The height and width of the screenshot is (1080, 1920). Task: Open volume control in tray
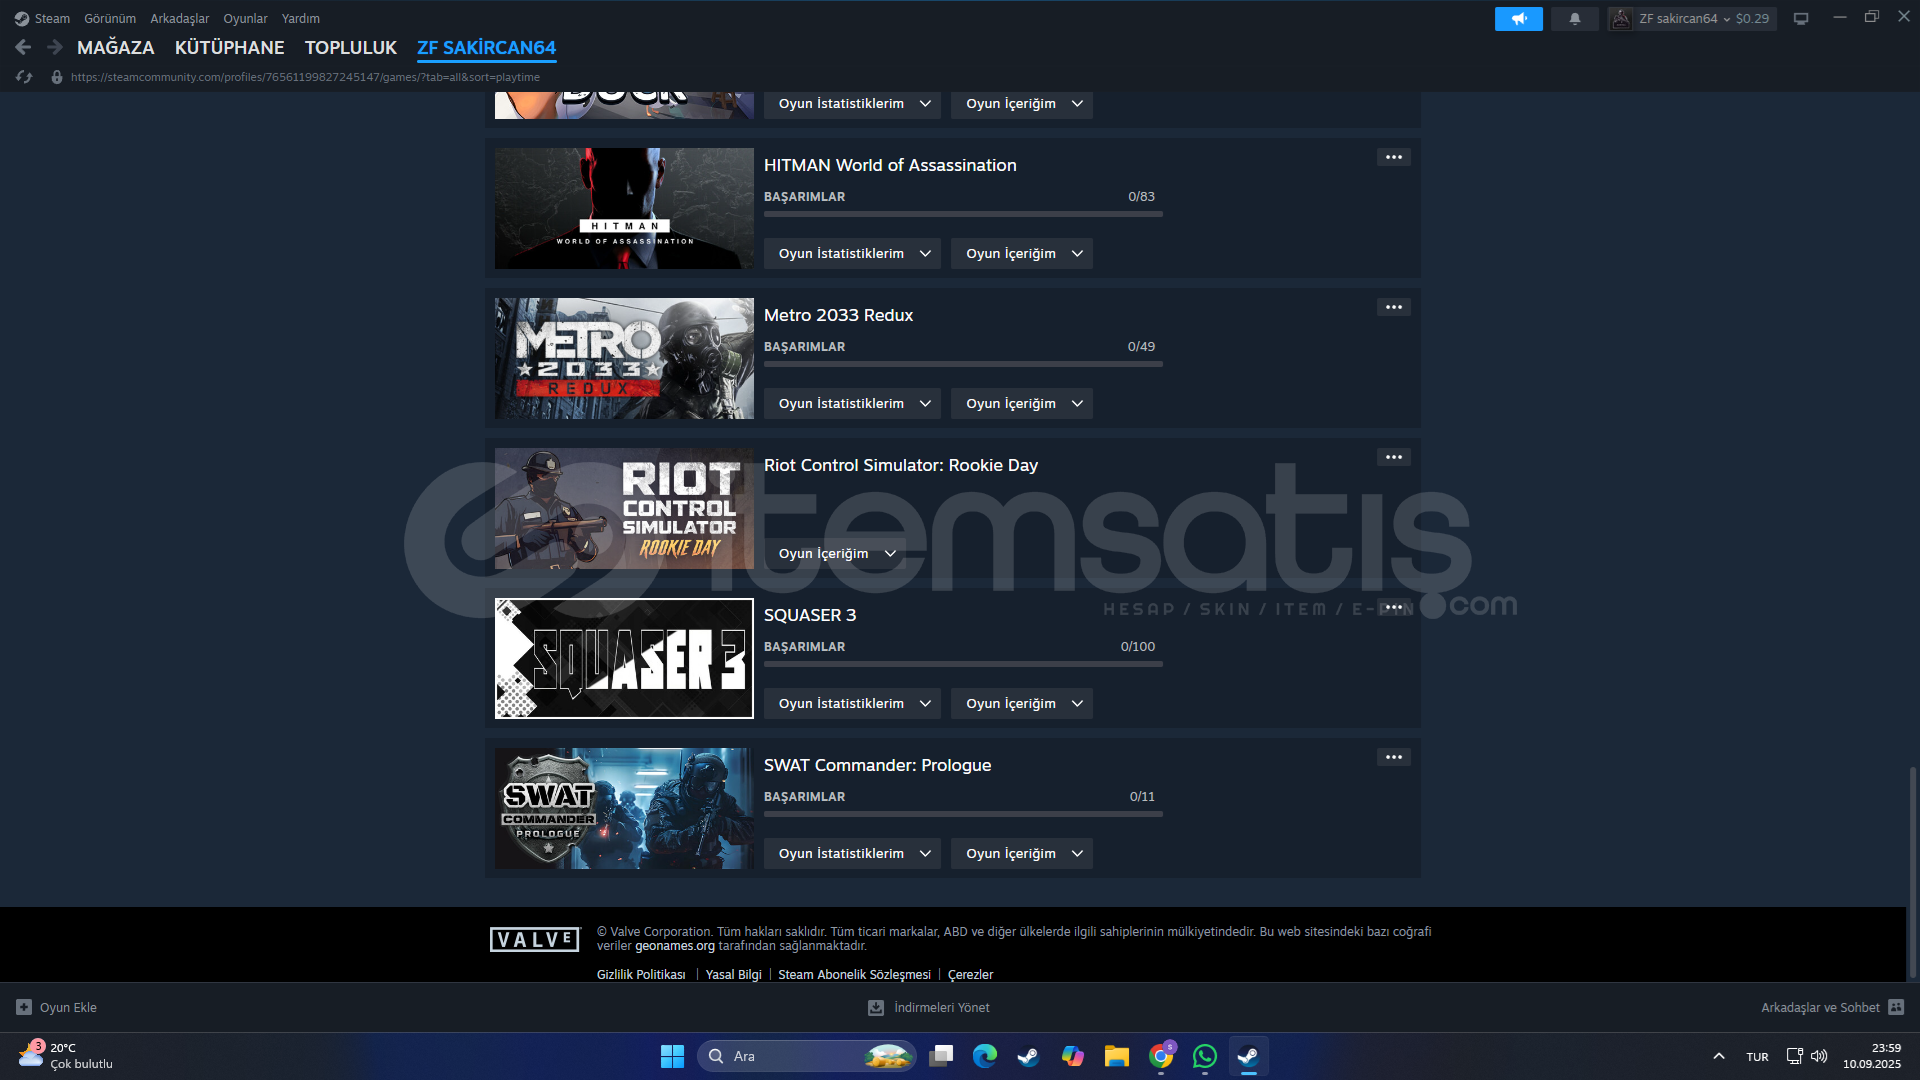(1819, 1056)
